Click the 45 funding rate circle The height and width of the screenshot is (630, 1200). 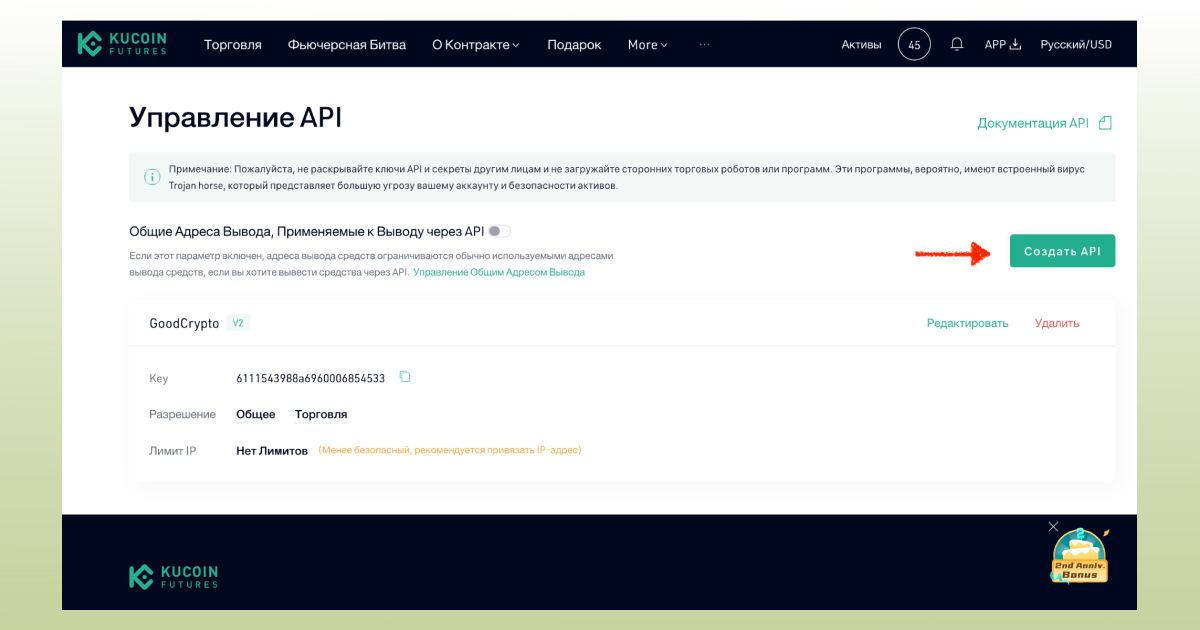(913, 43)
